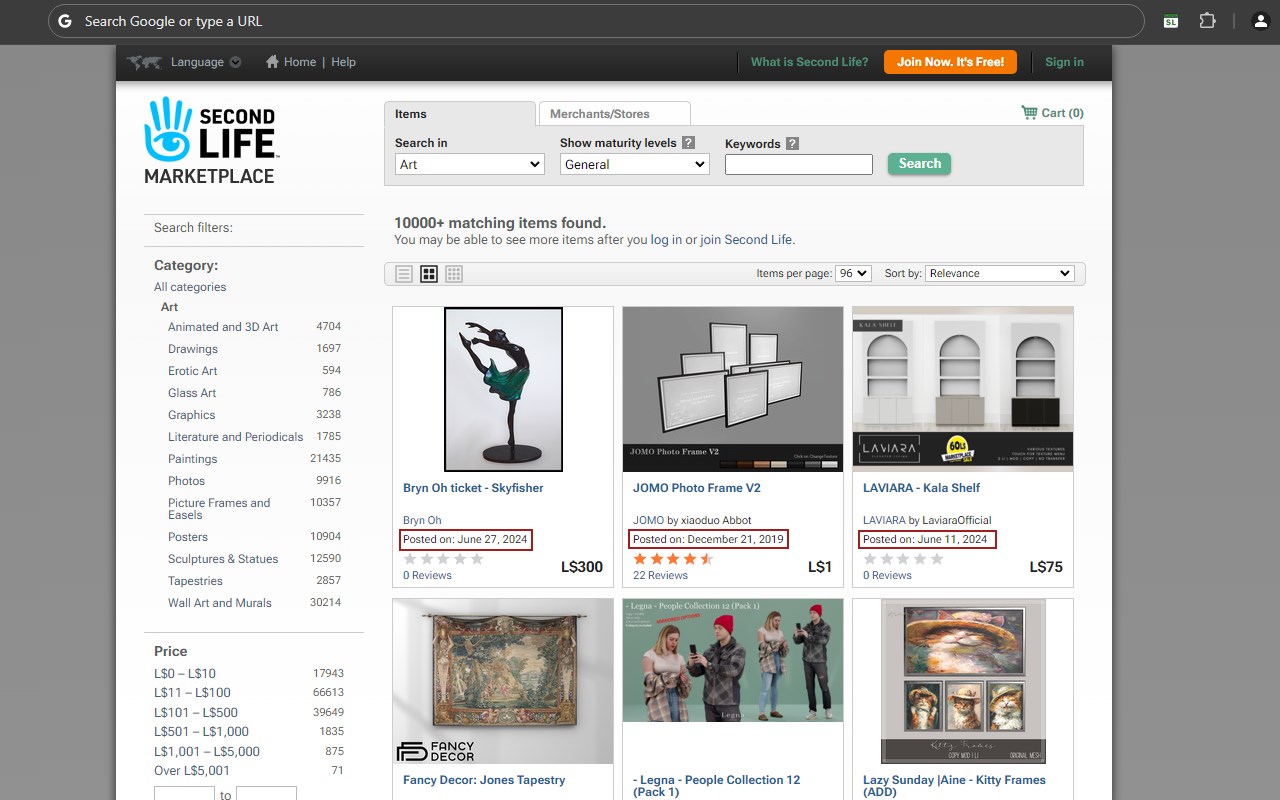The width and height of the screenshot is (1280, 800).
Task: Filter by price Over L$5,001
Action: coord(192,771)
